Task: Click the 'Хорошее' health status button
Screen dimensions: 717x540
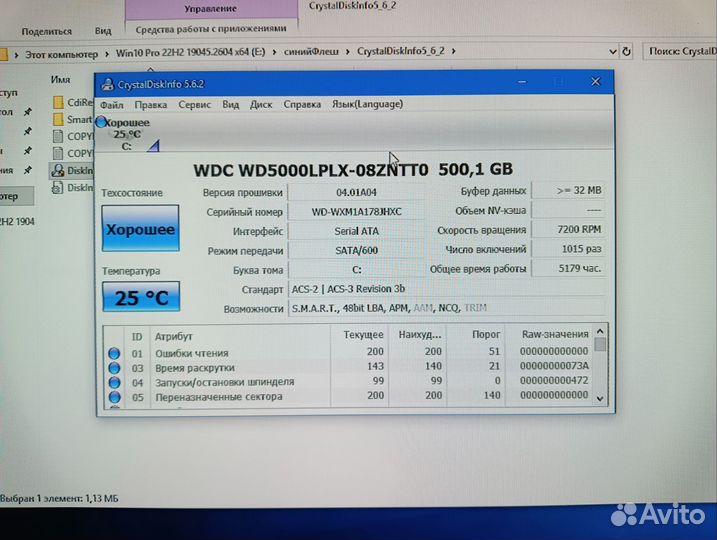Action: pos(140,230)
